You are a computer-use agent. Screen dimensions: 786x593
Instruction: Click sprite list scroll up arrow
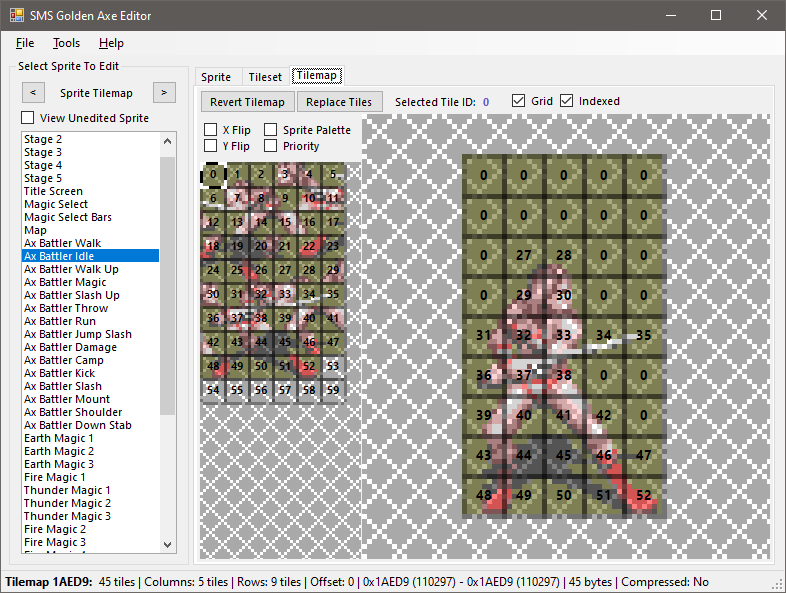(x=168, y=141)
